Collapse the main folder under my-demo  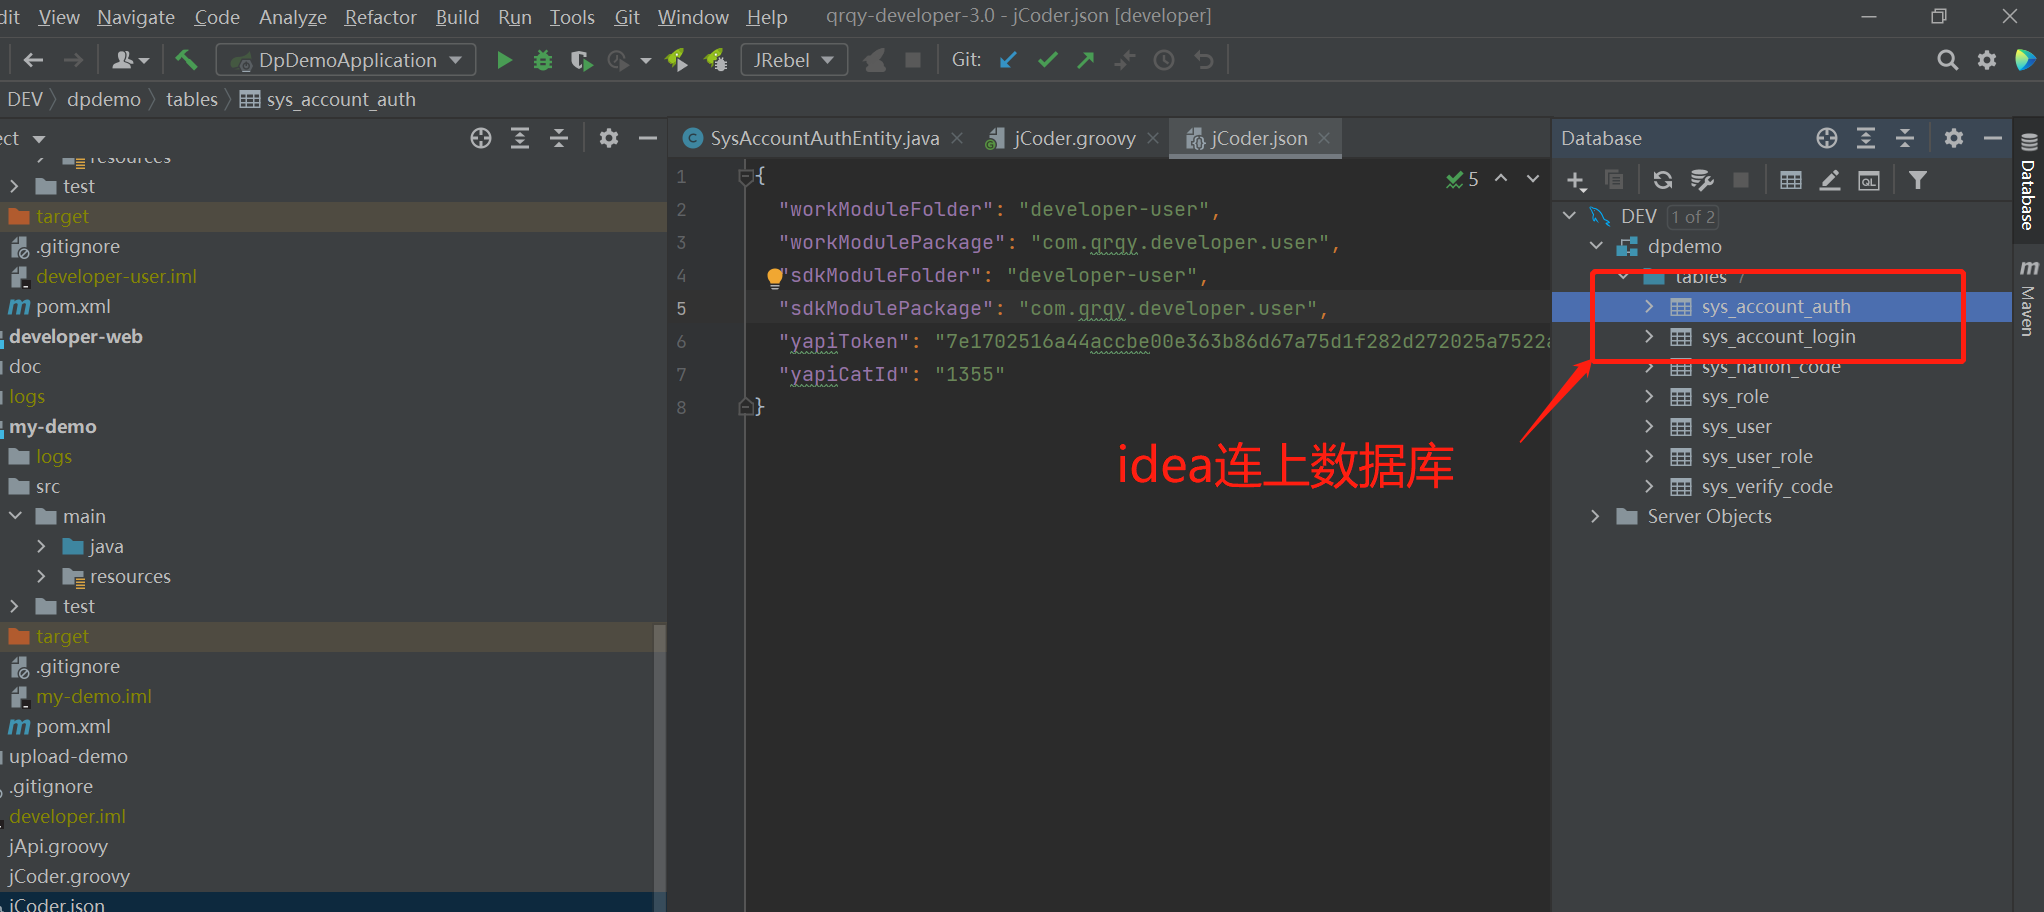(x=15, y=516)
